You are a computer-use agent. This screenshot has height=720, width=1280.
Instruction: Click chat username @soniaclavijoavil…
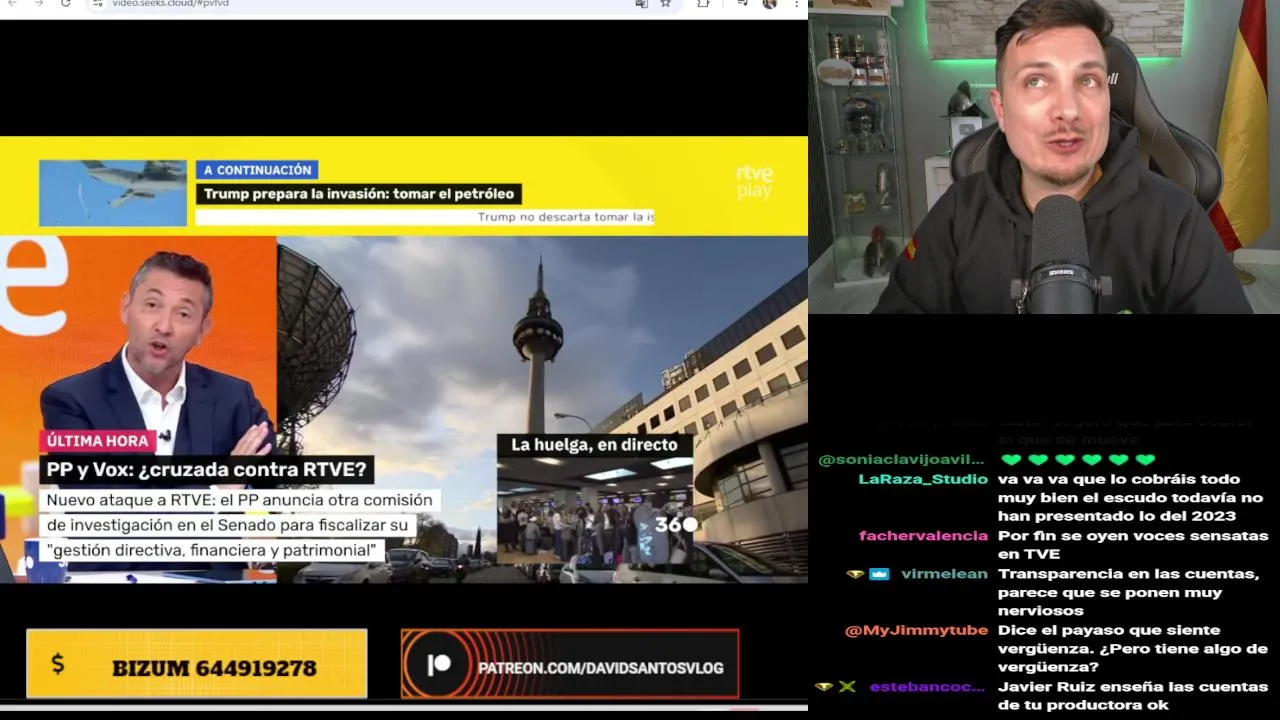[x=901, y=460]
